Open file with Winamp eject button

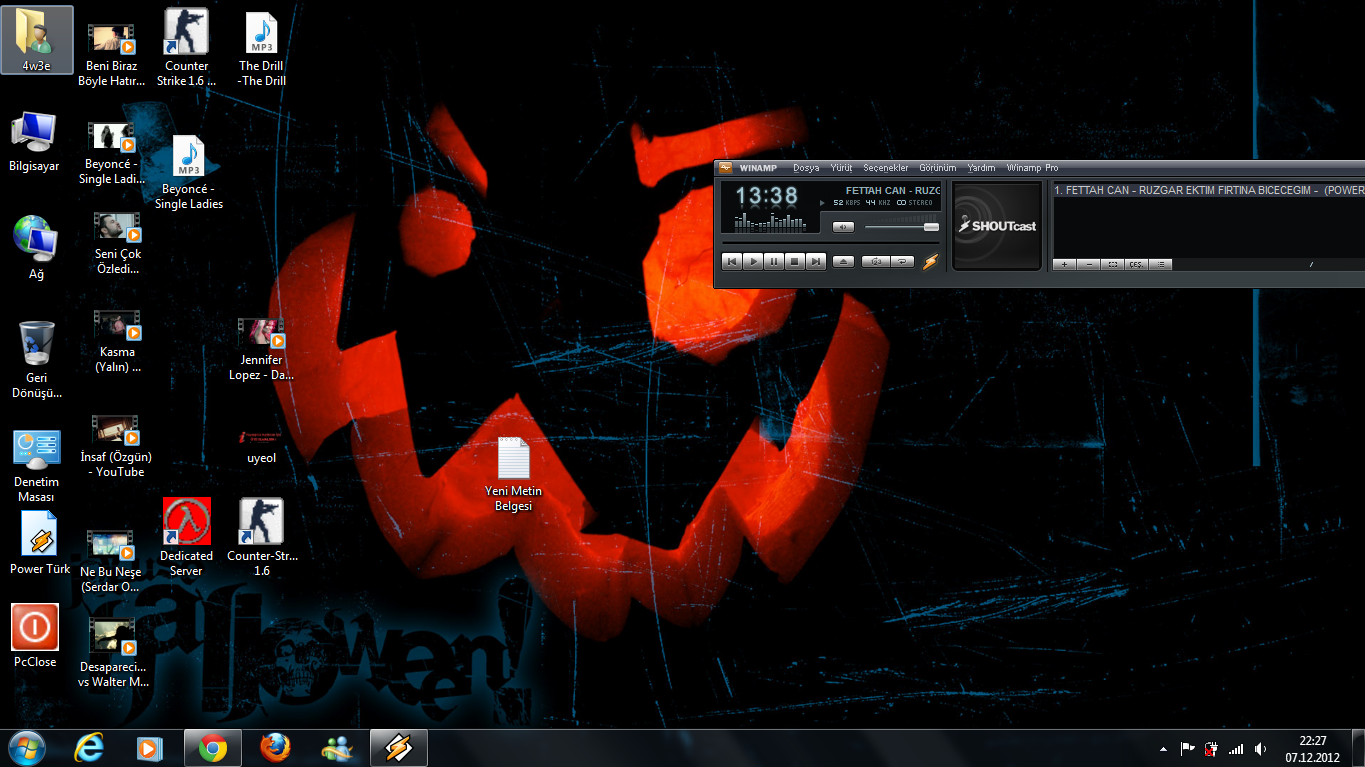(843, 262)
